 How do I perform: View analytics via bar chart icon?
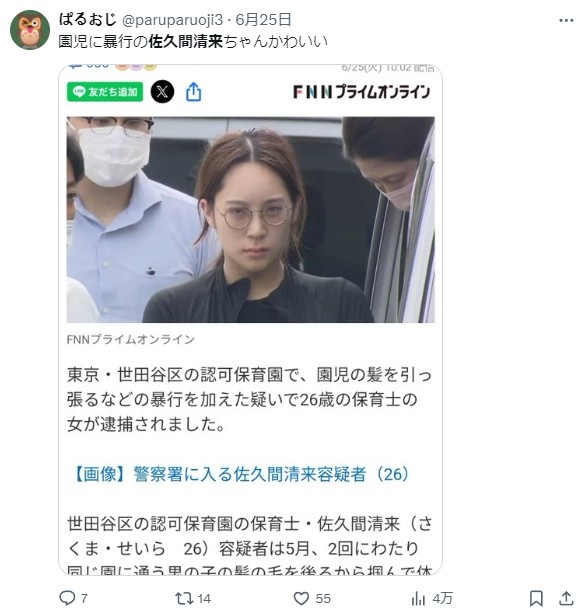click(x=418, y=598)
